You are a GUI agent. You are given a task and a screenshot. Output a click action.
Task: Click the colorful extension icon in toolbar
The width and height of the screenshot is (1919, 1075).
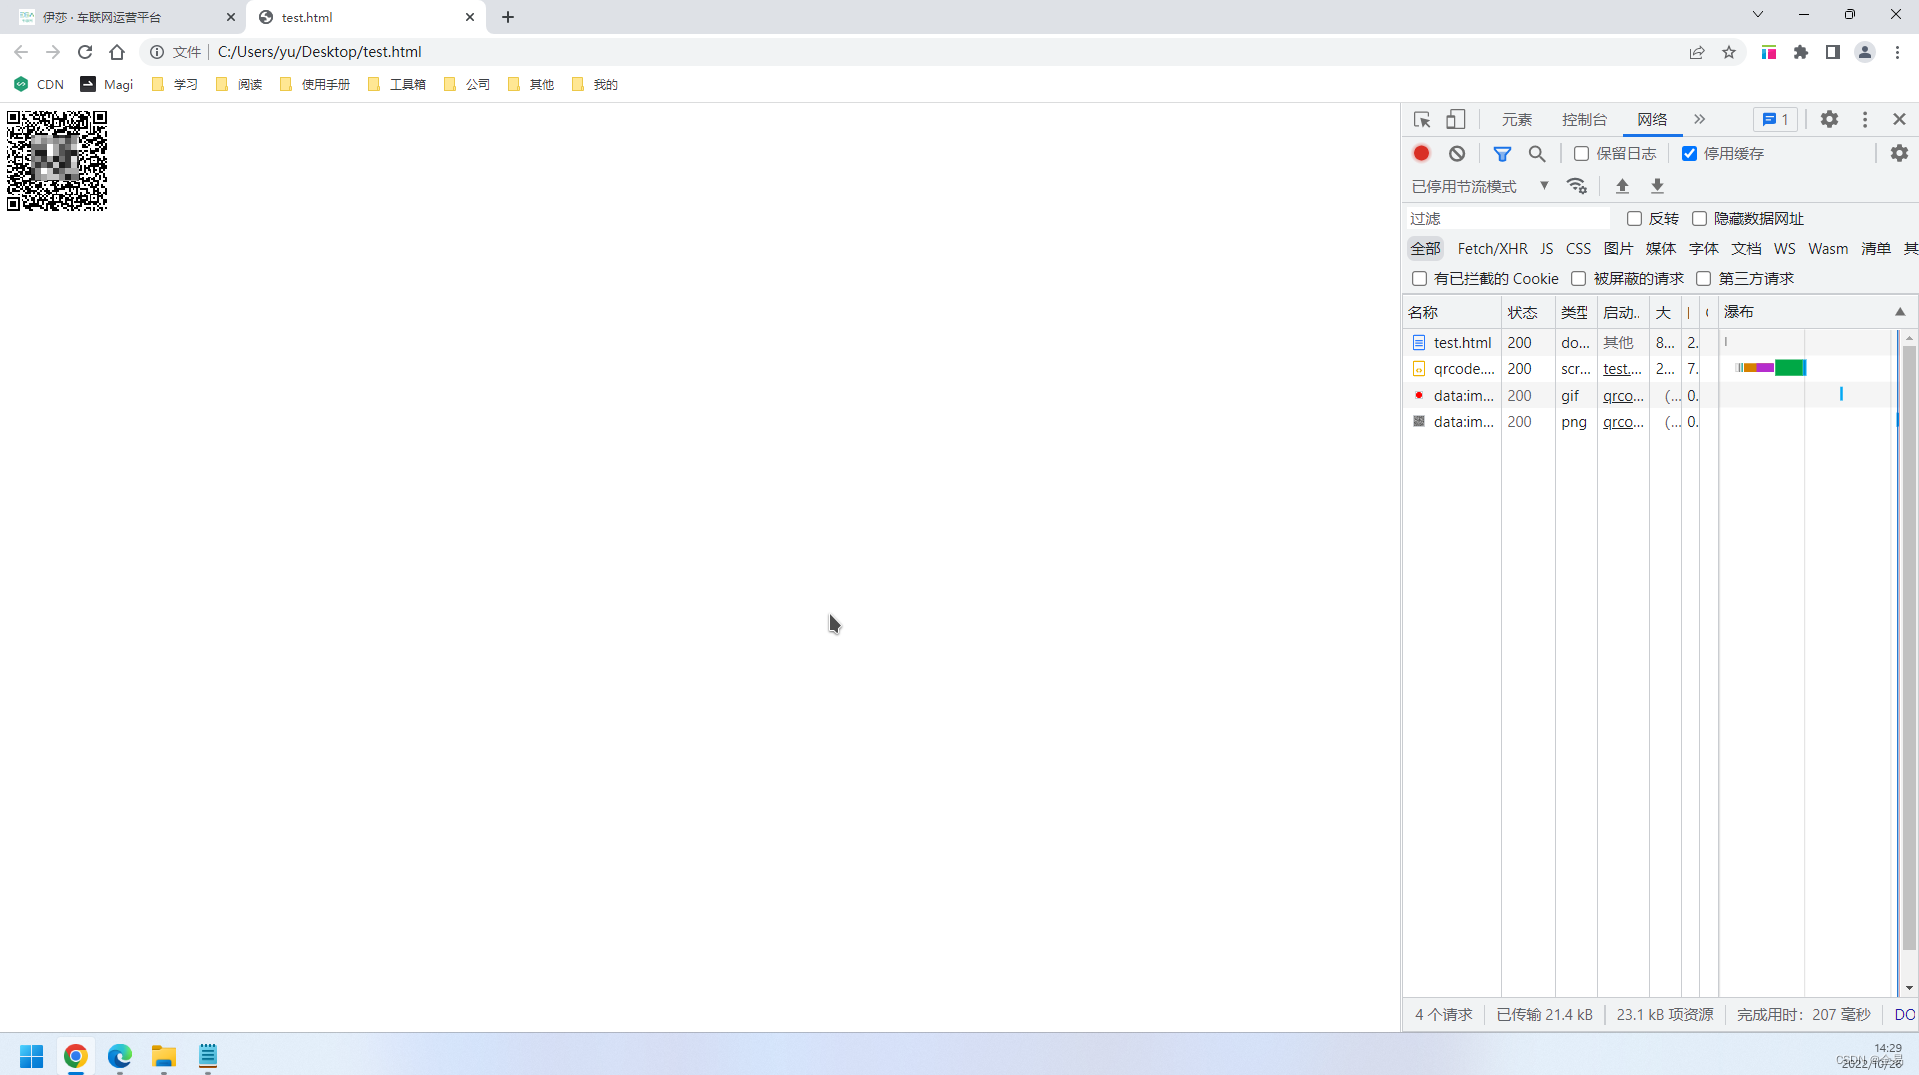1769,52
